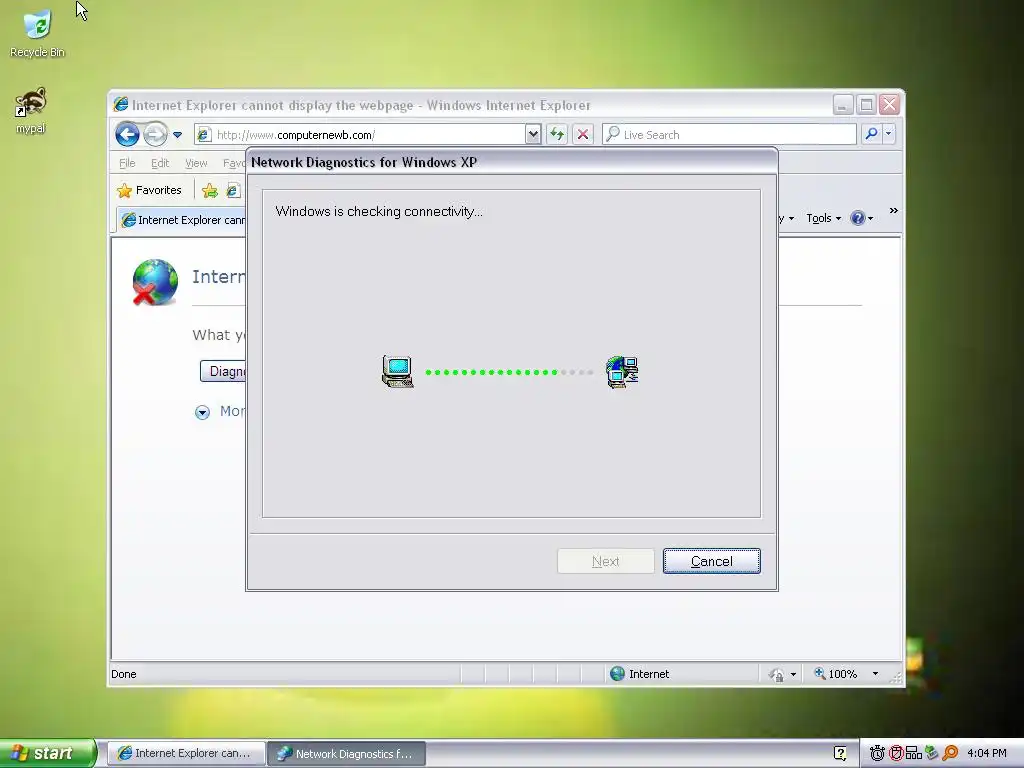Click the red X Stop loading icon
The image size is (1024, 768).
[x=583, y=135]
